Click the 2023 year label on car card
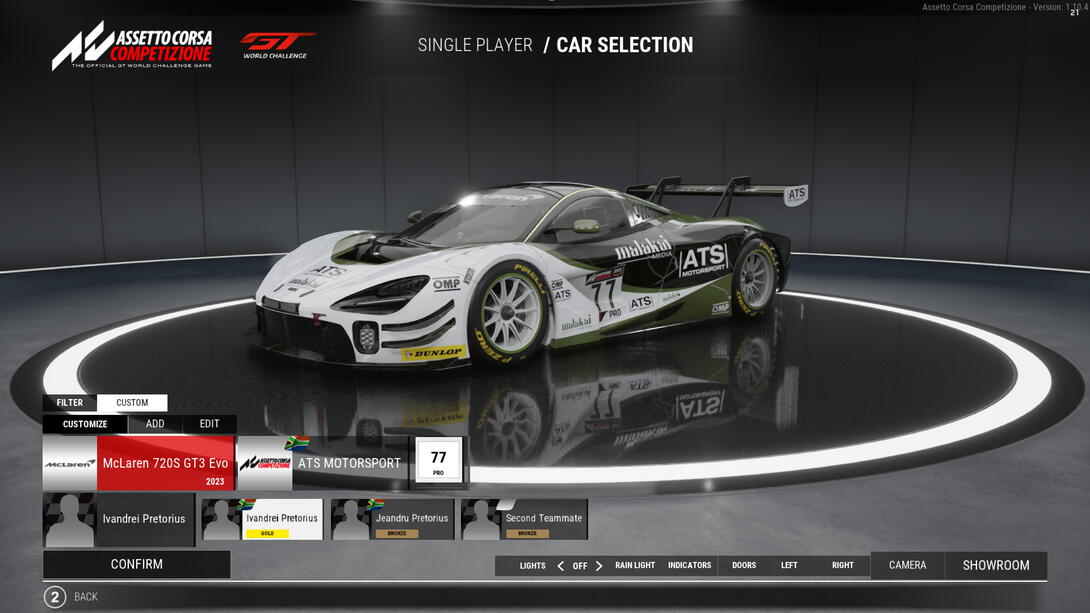1090x613 pixels. [x=215, y=482]
